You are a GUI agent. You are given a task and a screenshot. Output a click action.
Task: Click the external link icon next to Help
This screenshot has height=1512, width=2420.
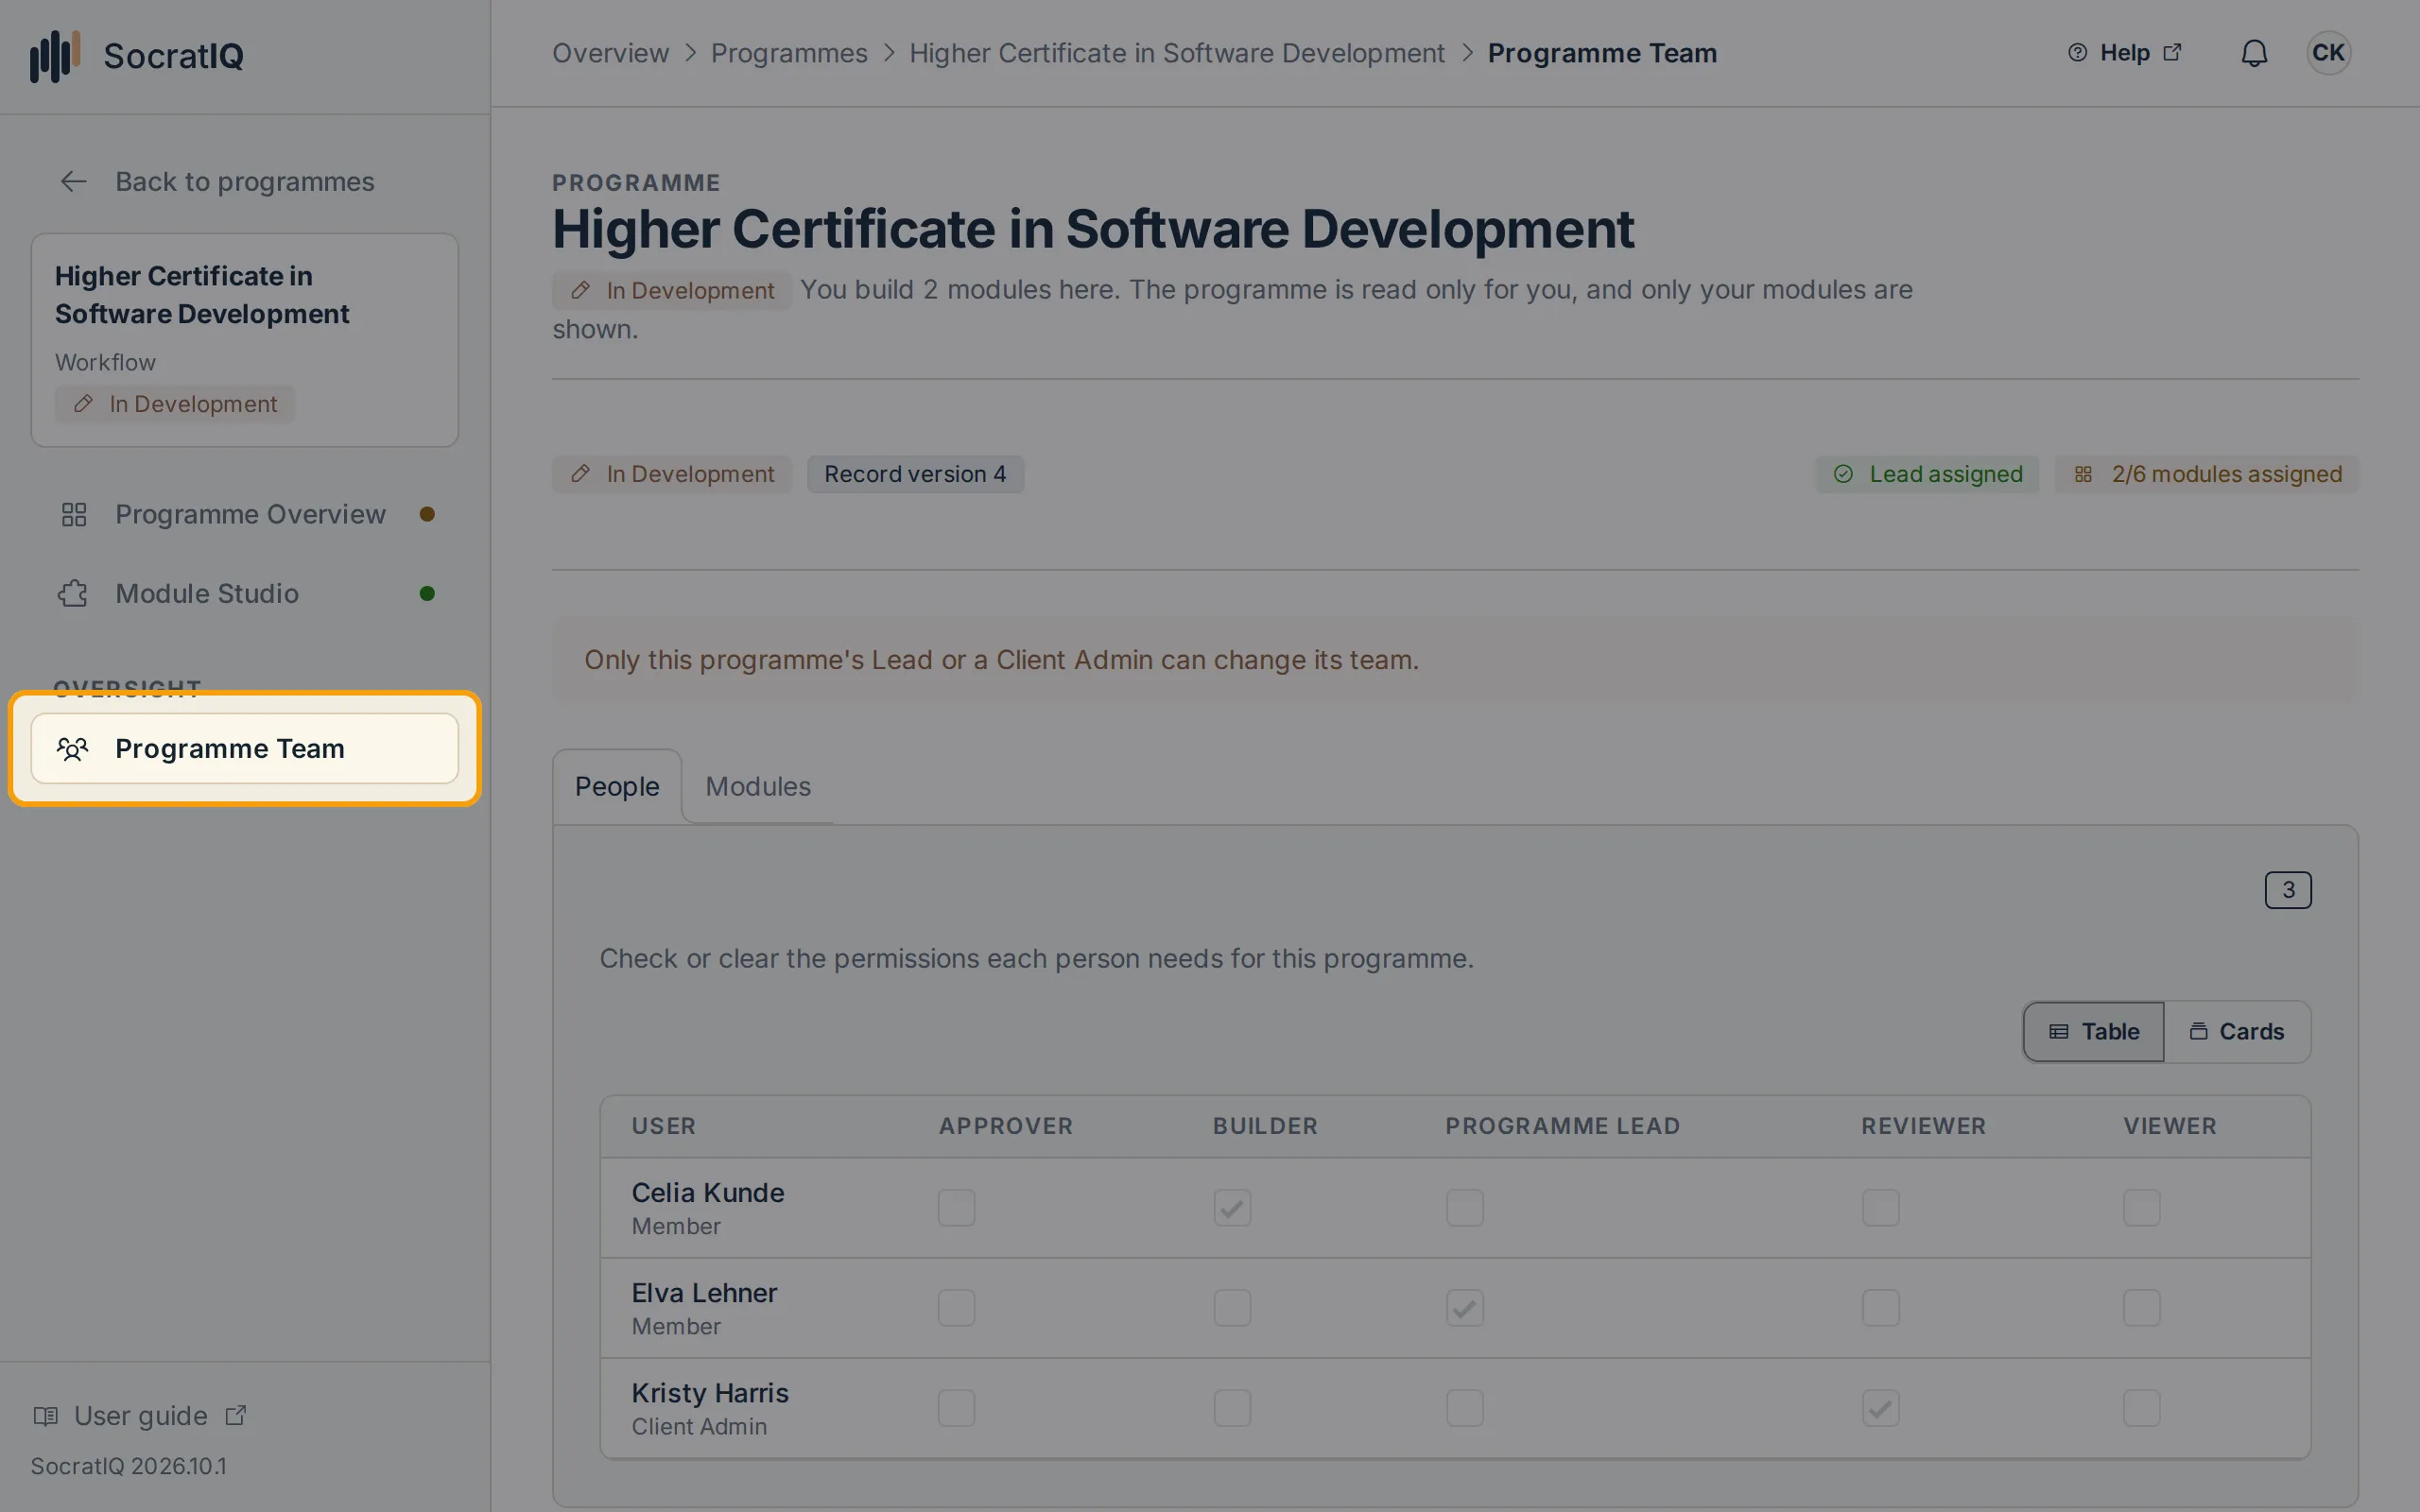[2172, 52]
